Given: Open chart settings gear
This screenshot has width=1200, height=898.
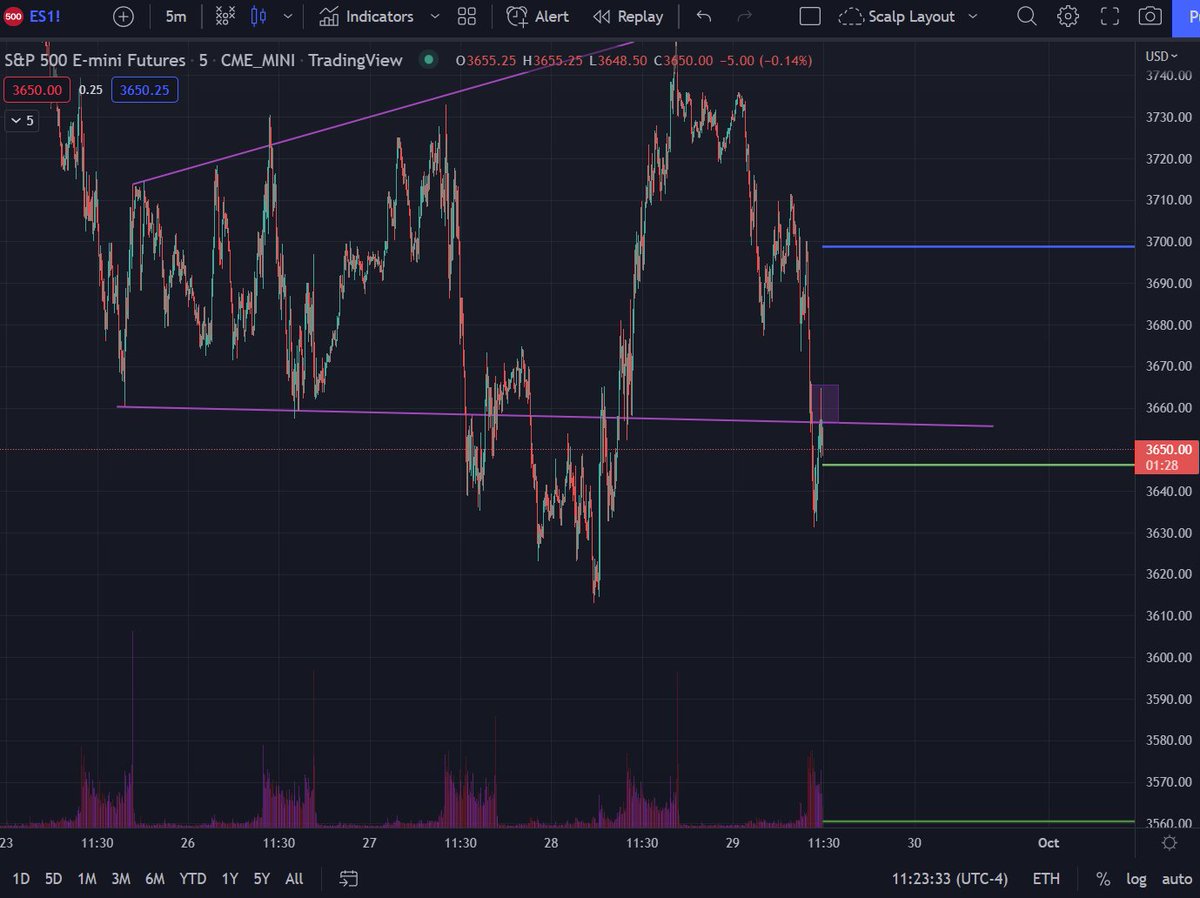Looking at the screenshot, I should tap(1067, 16).
